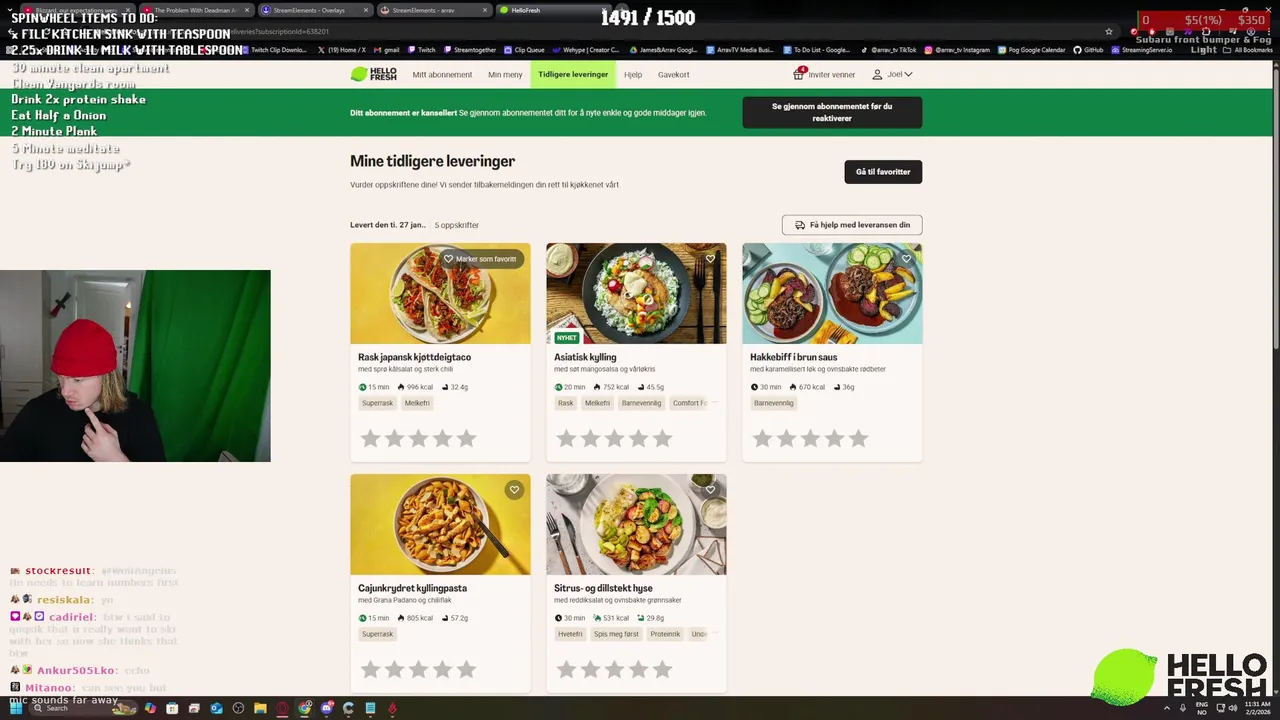Rate Rask japansk kjøttdeigtaco five stars
Image resolution: width=1280 pixels, height=720 pixels.
coord(466,438)
